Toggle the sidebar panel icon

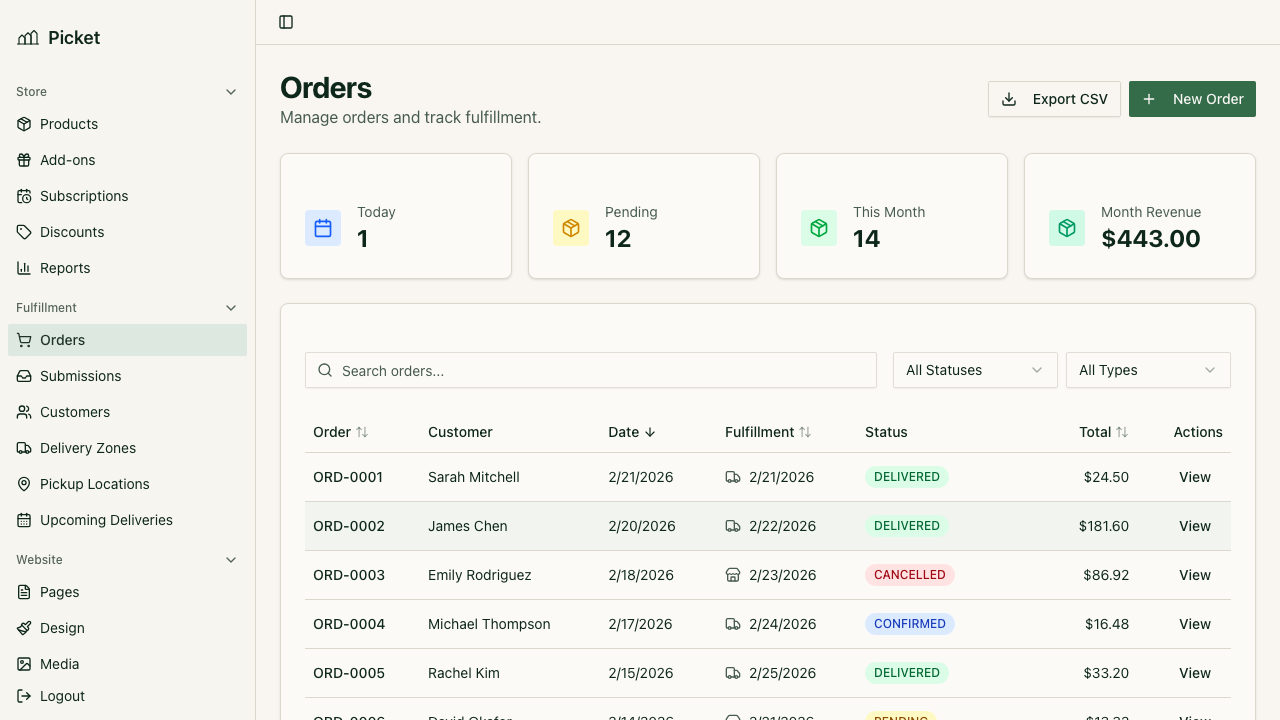coord(286,22)
